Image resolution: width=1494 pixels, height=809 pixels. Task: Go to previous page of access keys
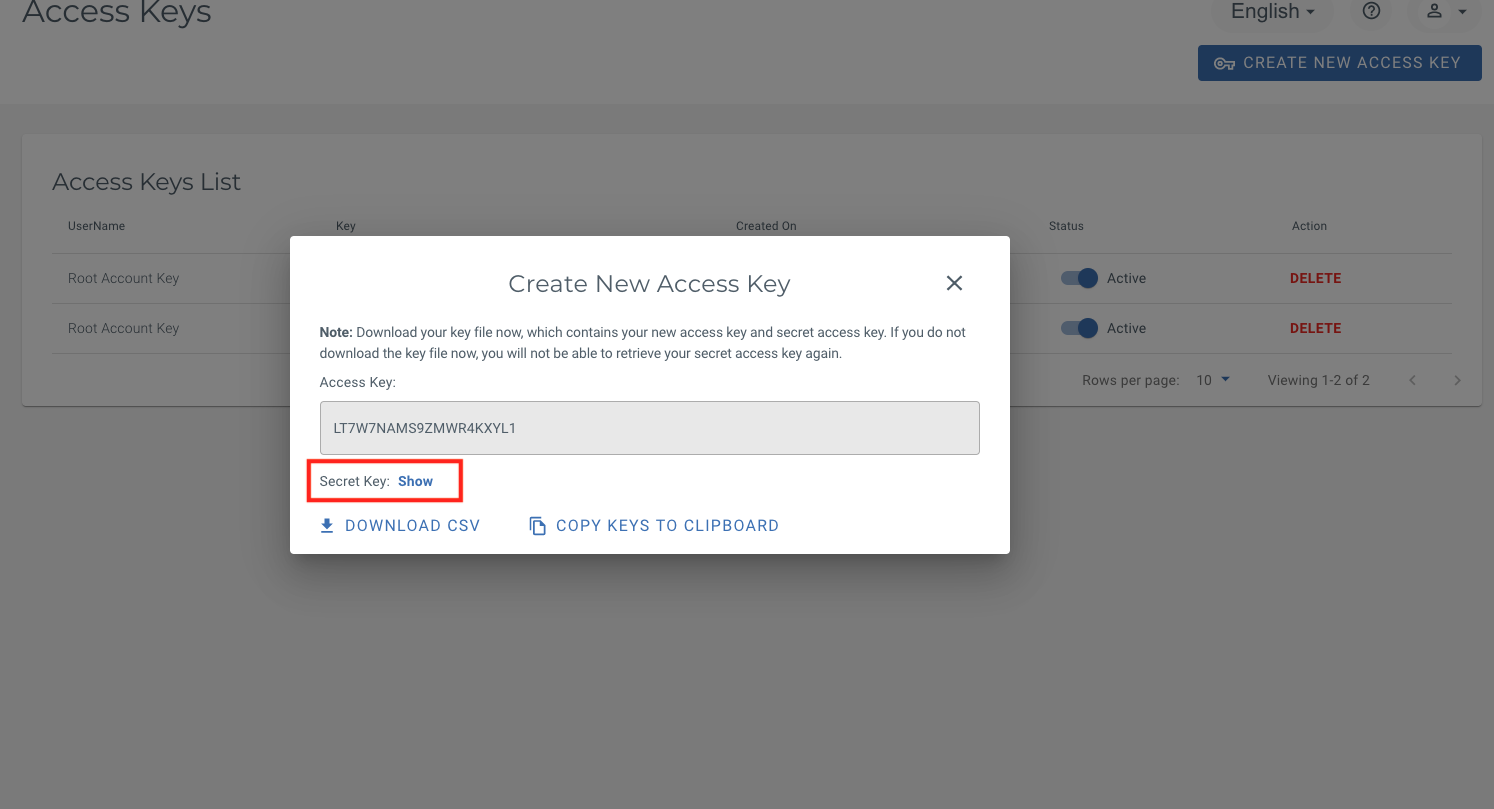point(1412,380)
